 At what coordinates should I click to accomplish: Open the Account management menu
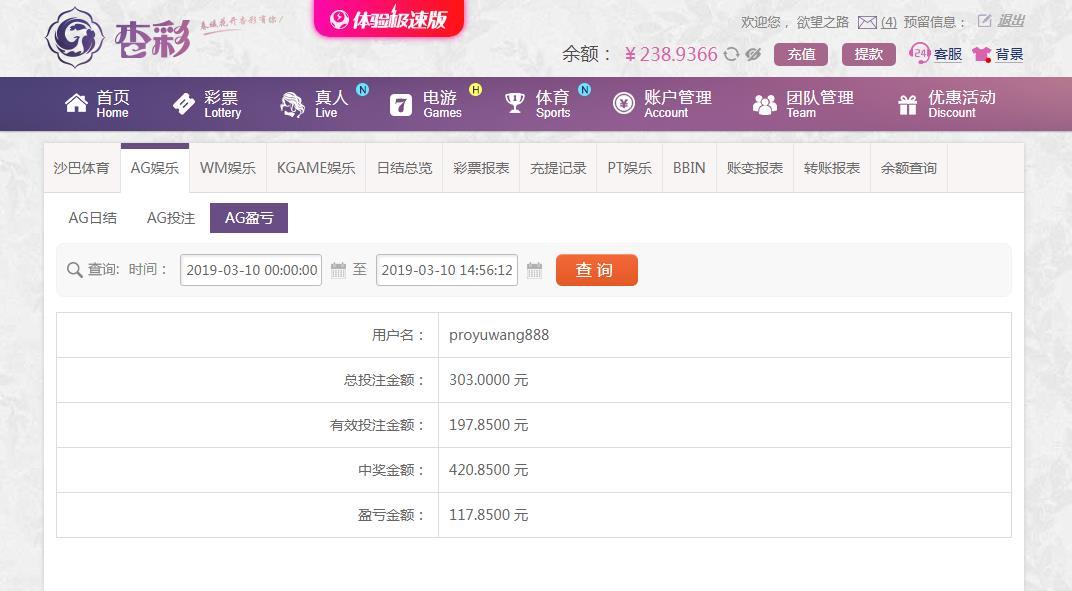click(x=662, y=104)
